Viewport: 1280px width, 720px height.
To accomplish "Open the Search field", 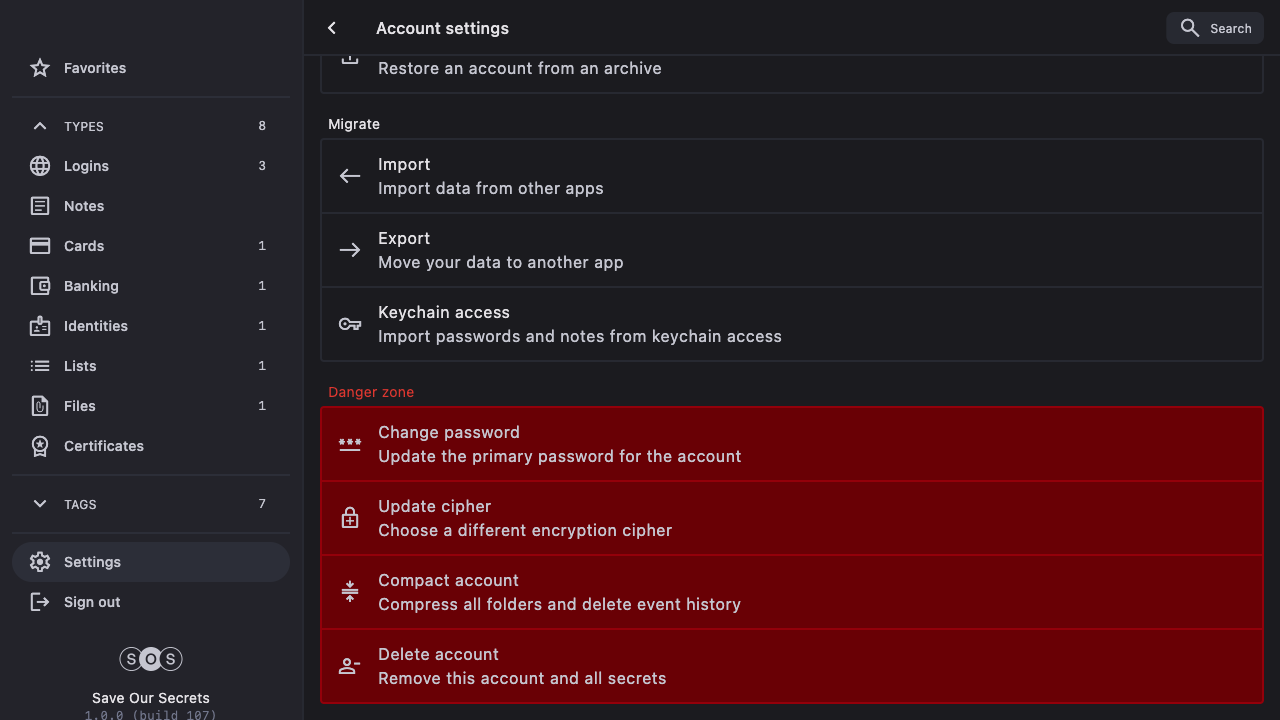I will tap(1215, 28).
